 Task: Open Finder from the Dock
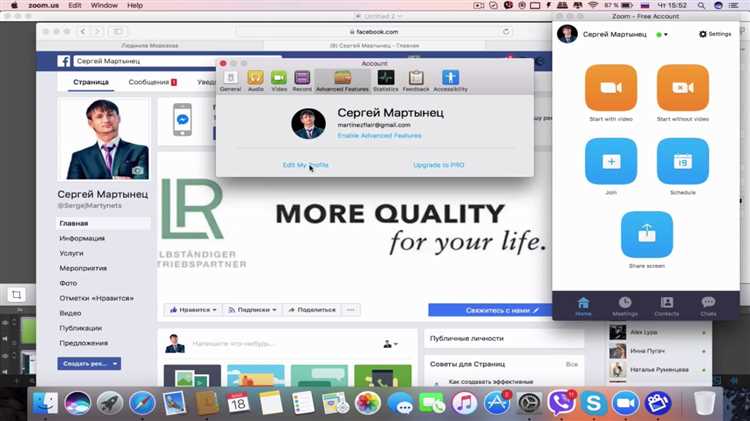click(45, 403)
